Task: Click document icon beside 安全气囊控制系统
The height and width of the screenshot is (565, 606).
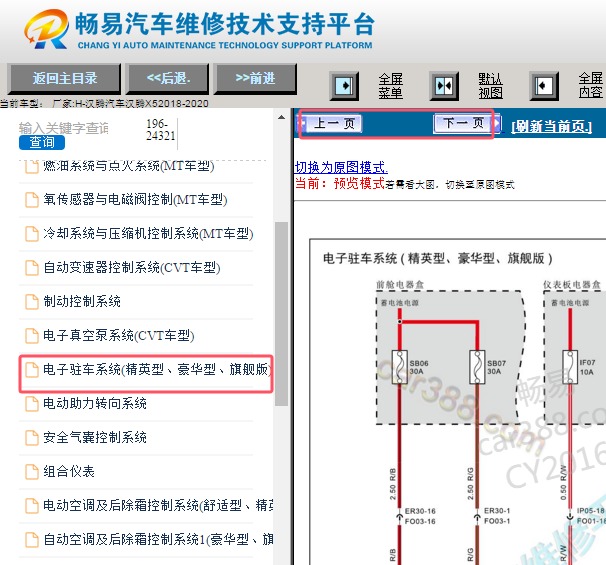Action: (32, 438)
